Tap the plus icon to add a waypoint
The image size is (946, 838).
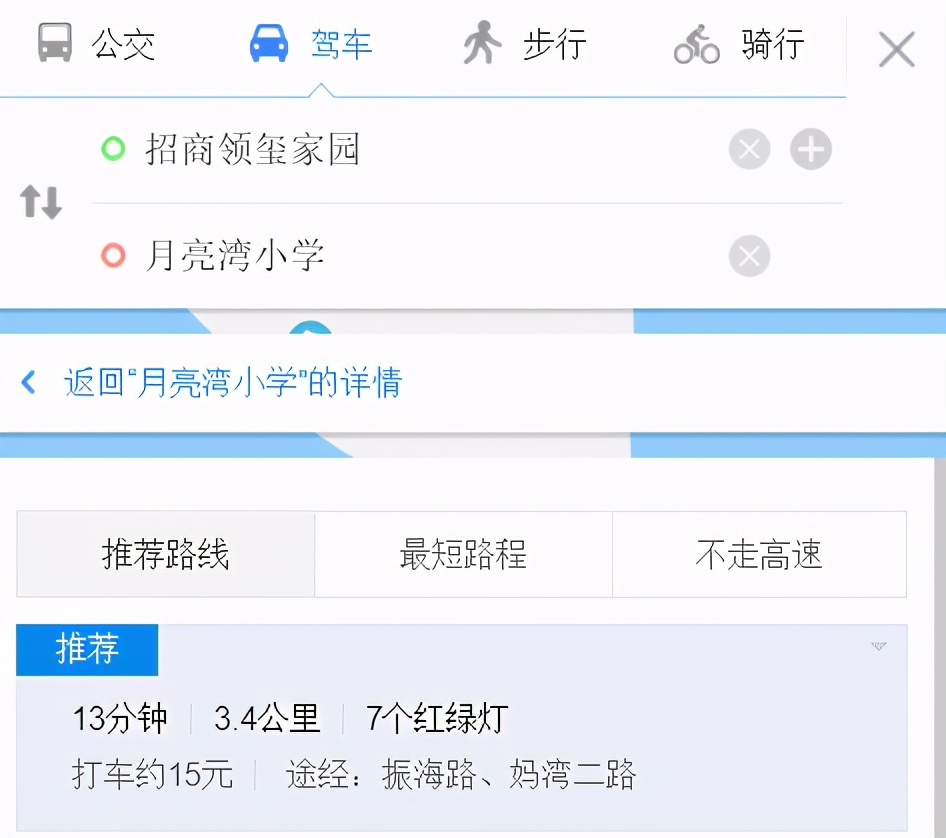[811, 149]
